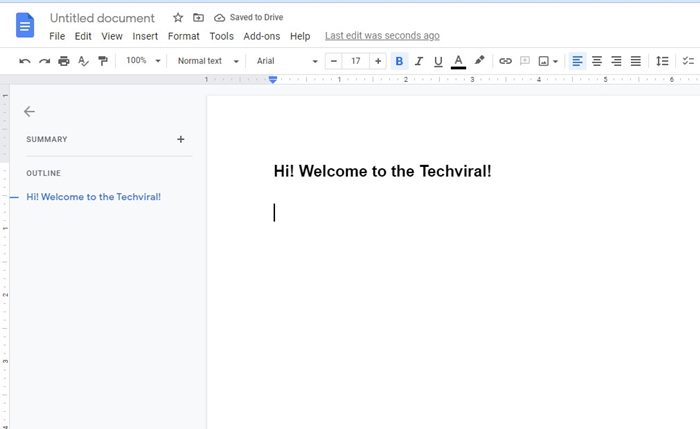Screen dimensions: 700x429
Task: Toggle Italic formatting
Action: (419, 61)
